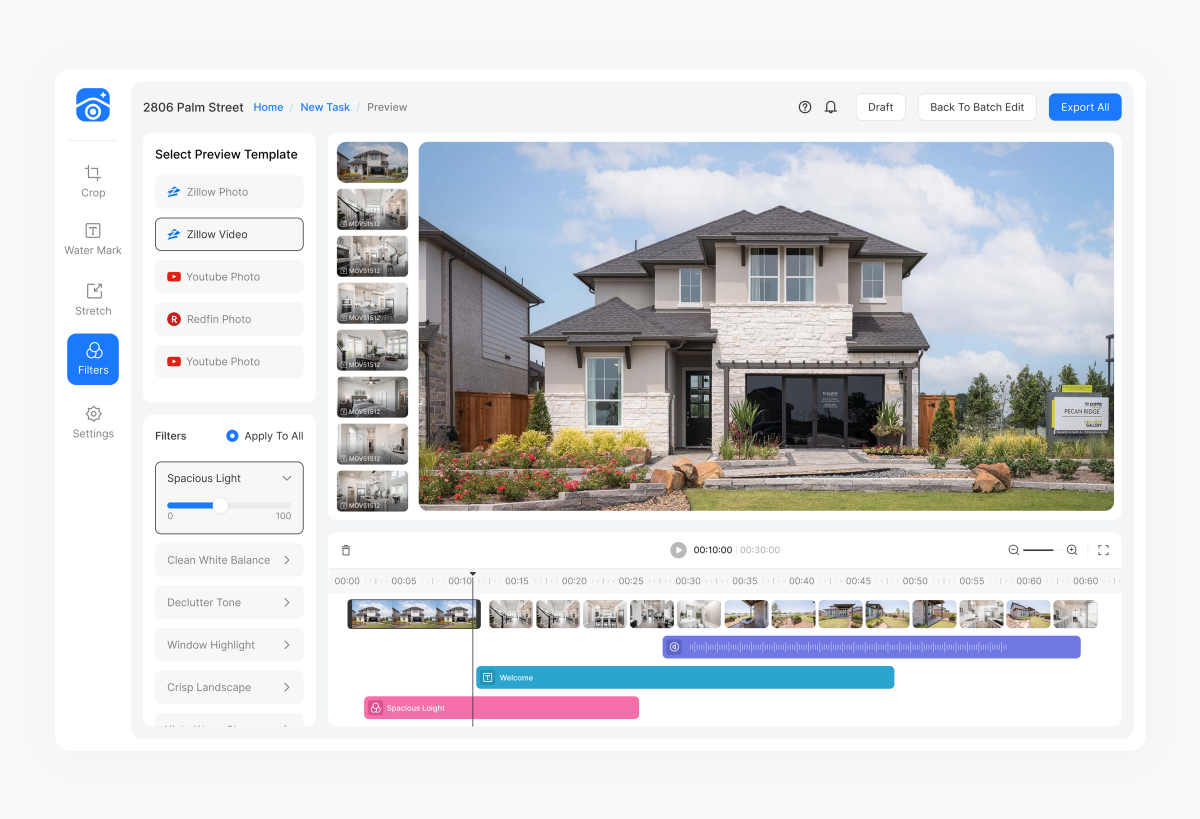1200x819 pixels.
Task: Select the Zillow Video template
Action: 229,234
